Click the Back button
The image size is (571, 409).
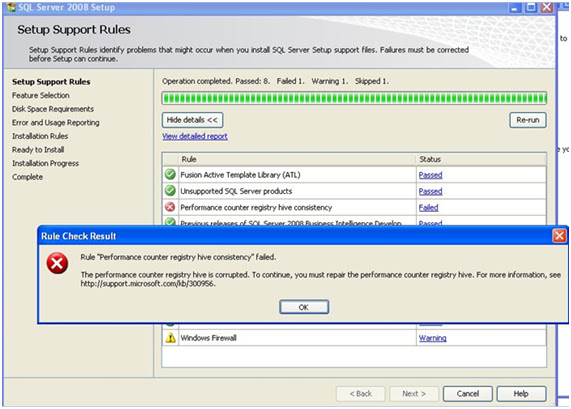(x=361, y=394)
